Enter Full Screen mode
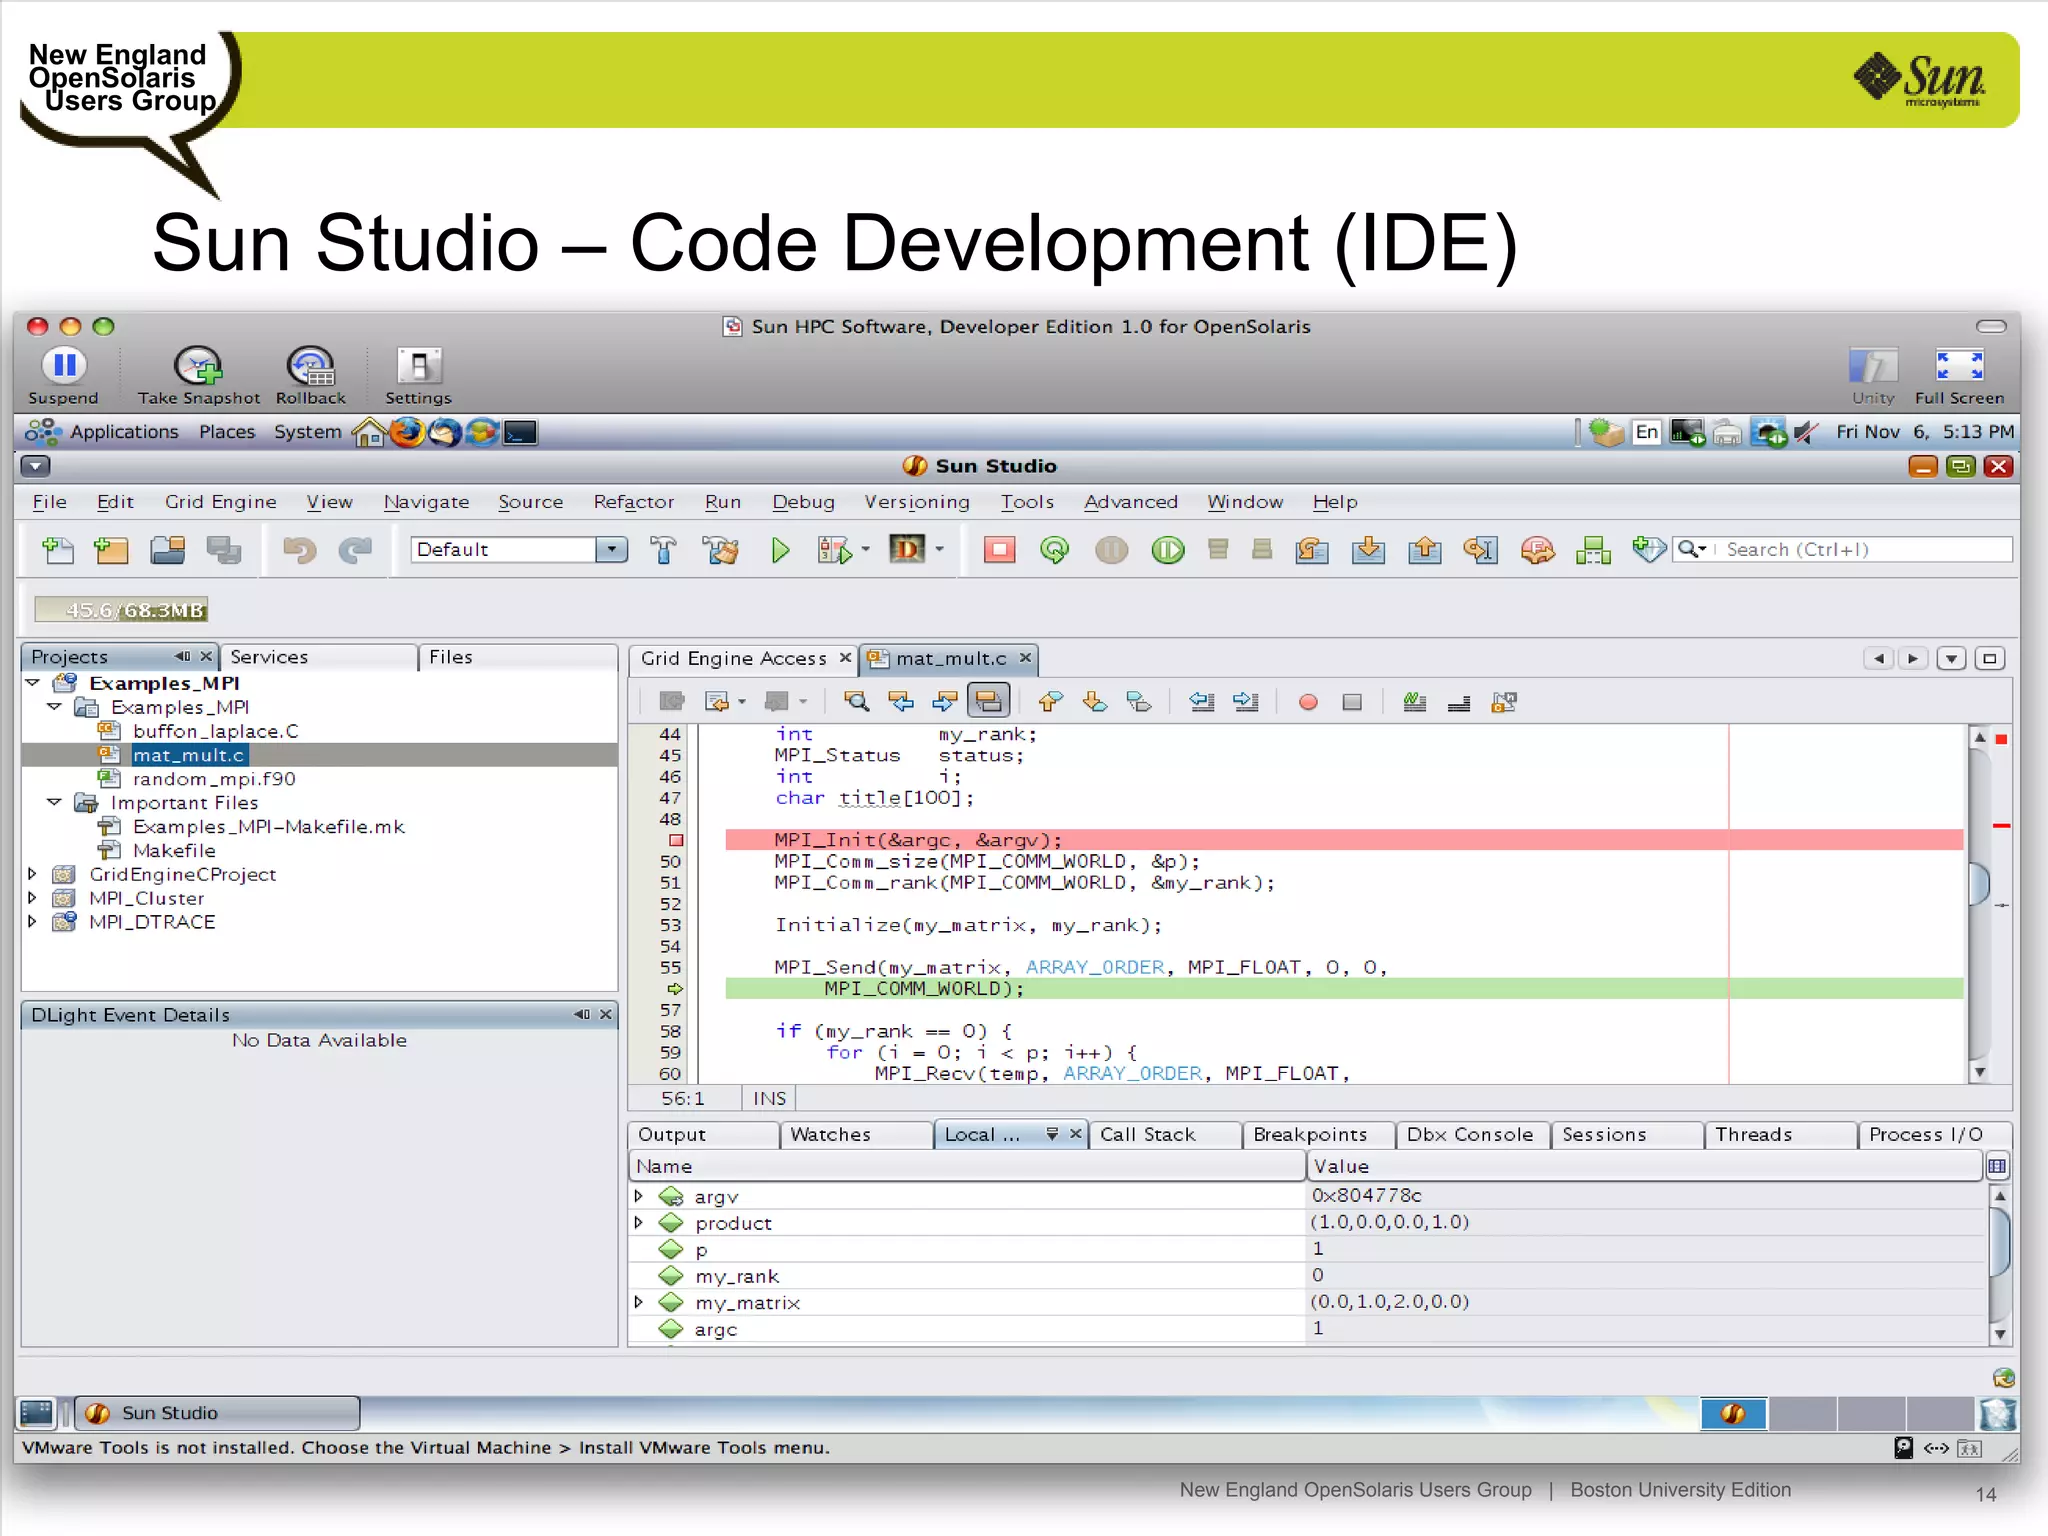Screen dimensions: 2048x1536 coord(1959,365)
